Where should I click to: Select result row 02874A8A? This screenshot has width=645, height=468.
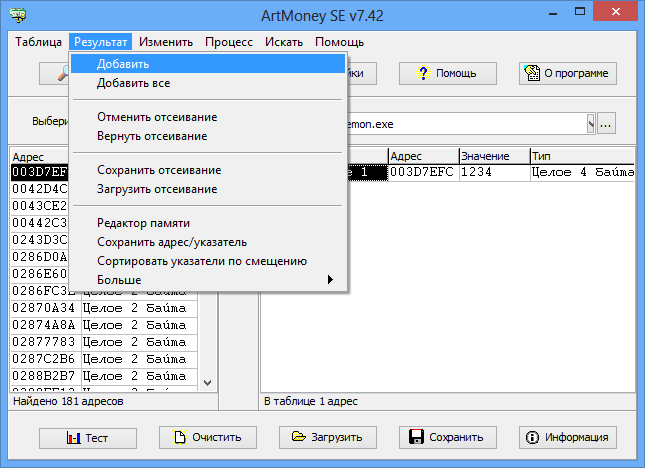click(104, 325)
